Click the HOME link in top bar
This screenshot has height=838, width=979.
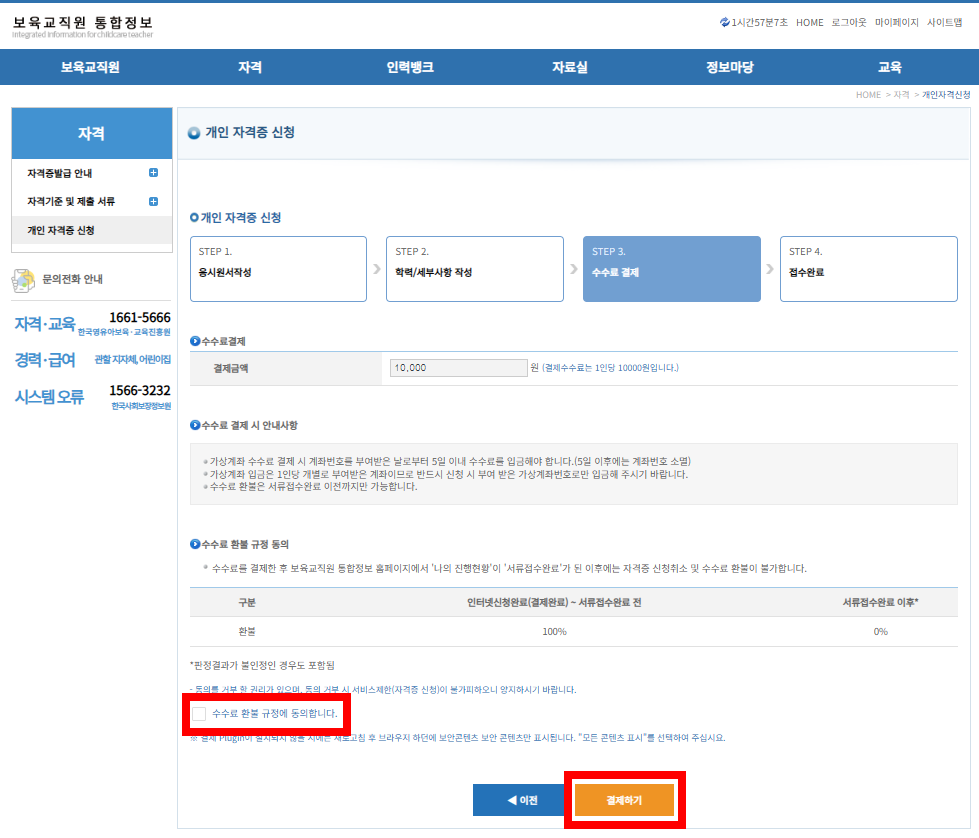pyautogui.click(x=810, y=22)
